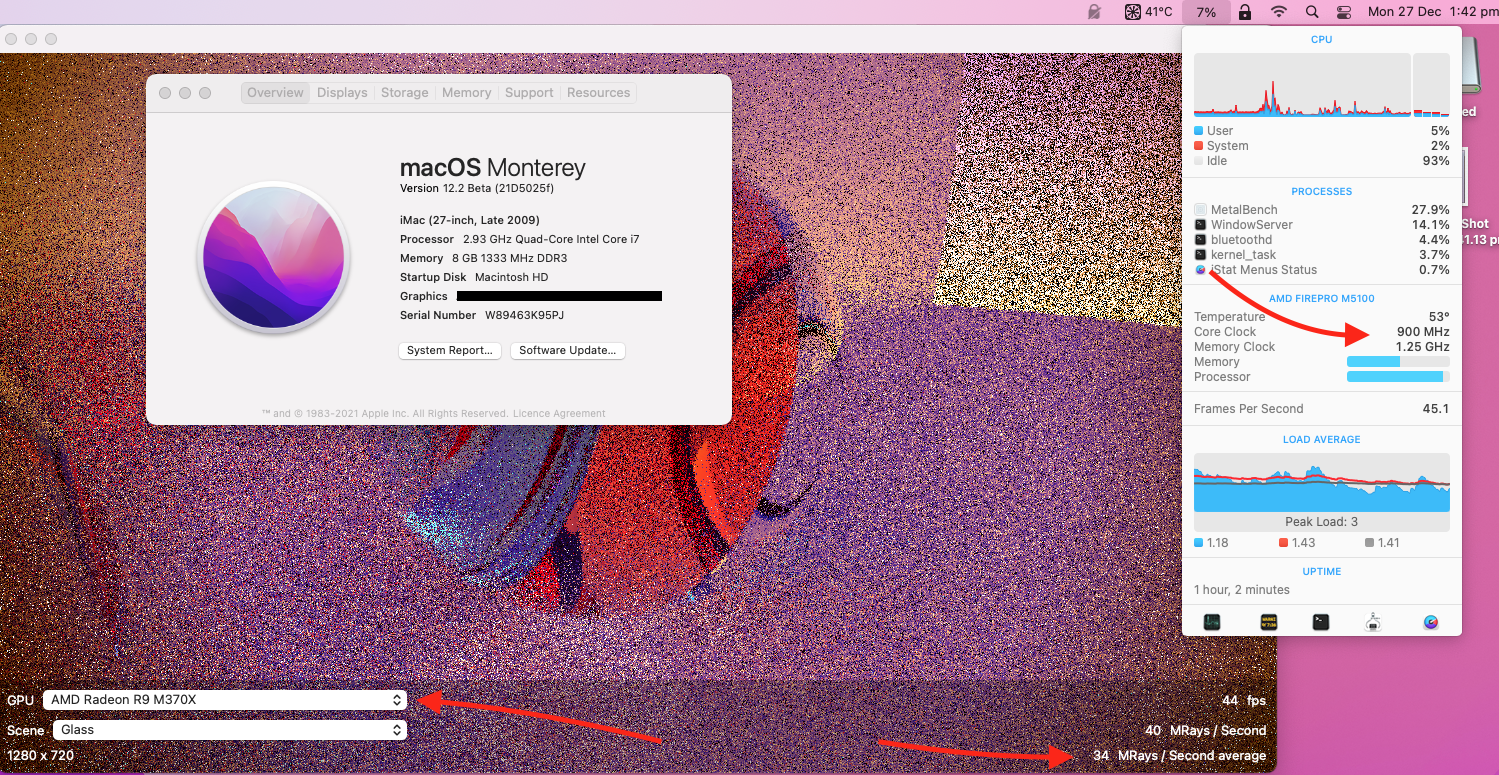Go to the Support tab
The height and width of the screenshot is (775, 1499).
(529, 93)
